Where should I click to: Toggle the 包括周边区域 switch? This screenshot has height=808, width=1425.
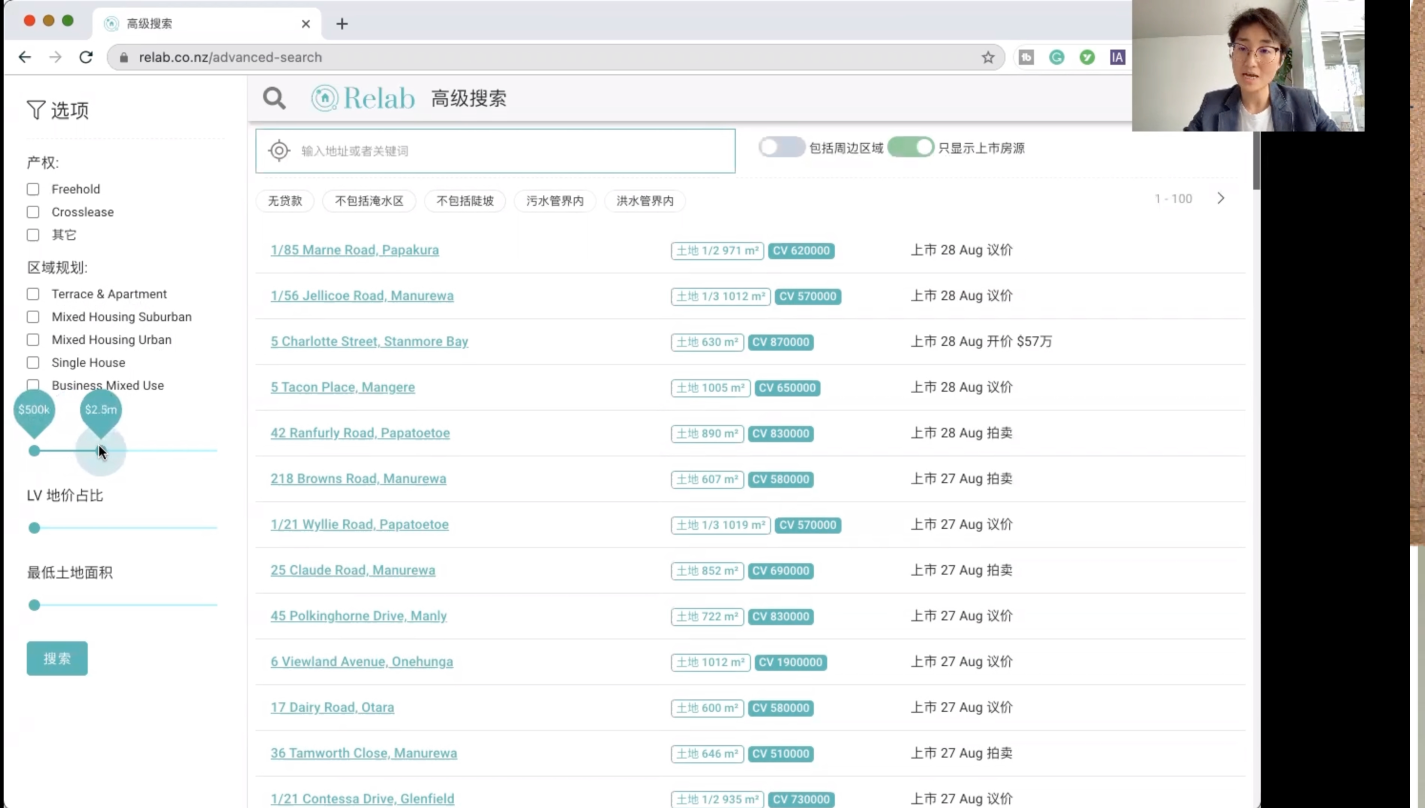click(x=781, y=148)
